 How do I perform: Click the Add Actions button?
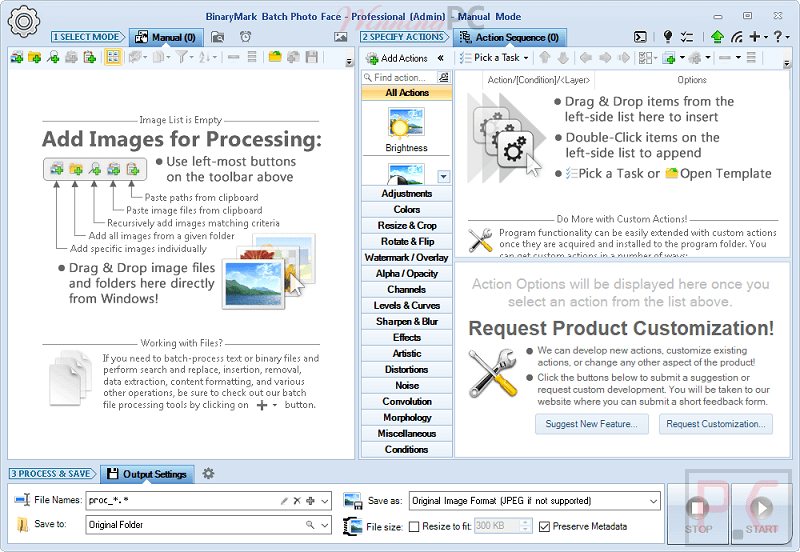[x=397, y=58]
